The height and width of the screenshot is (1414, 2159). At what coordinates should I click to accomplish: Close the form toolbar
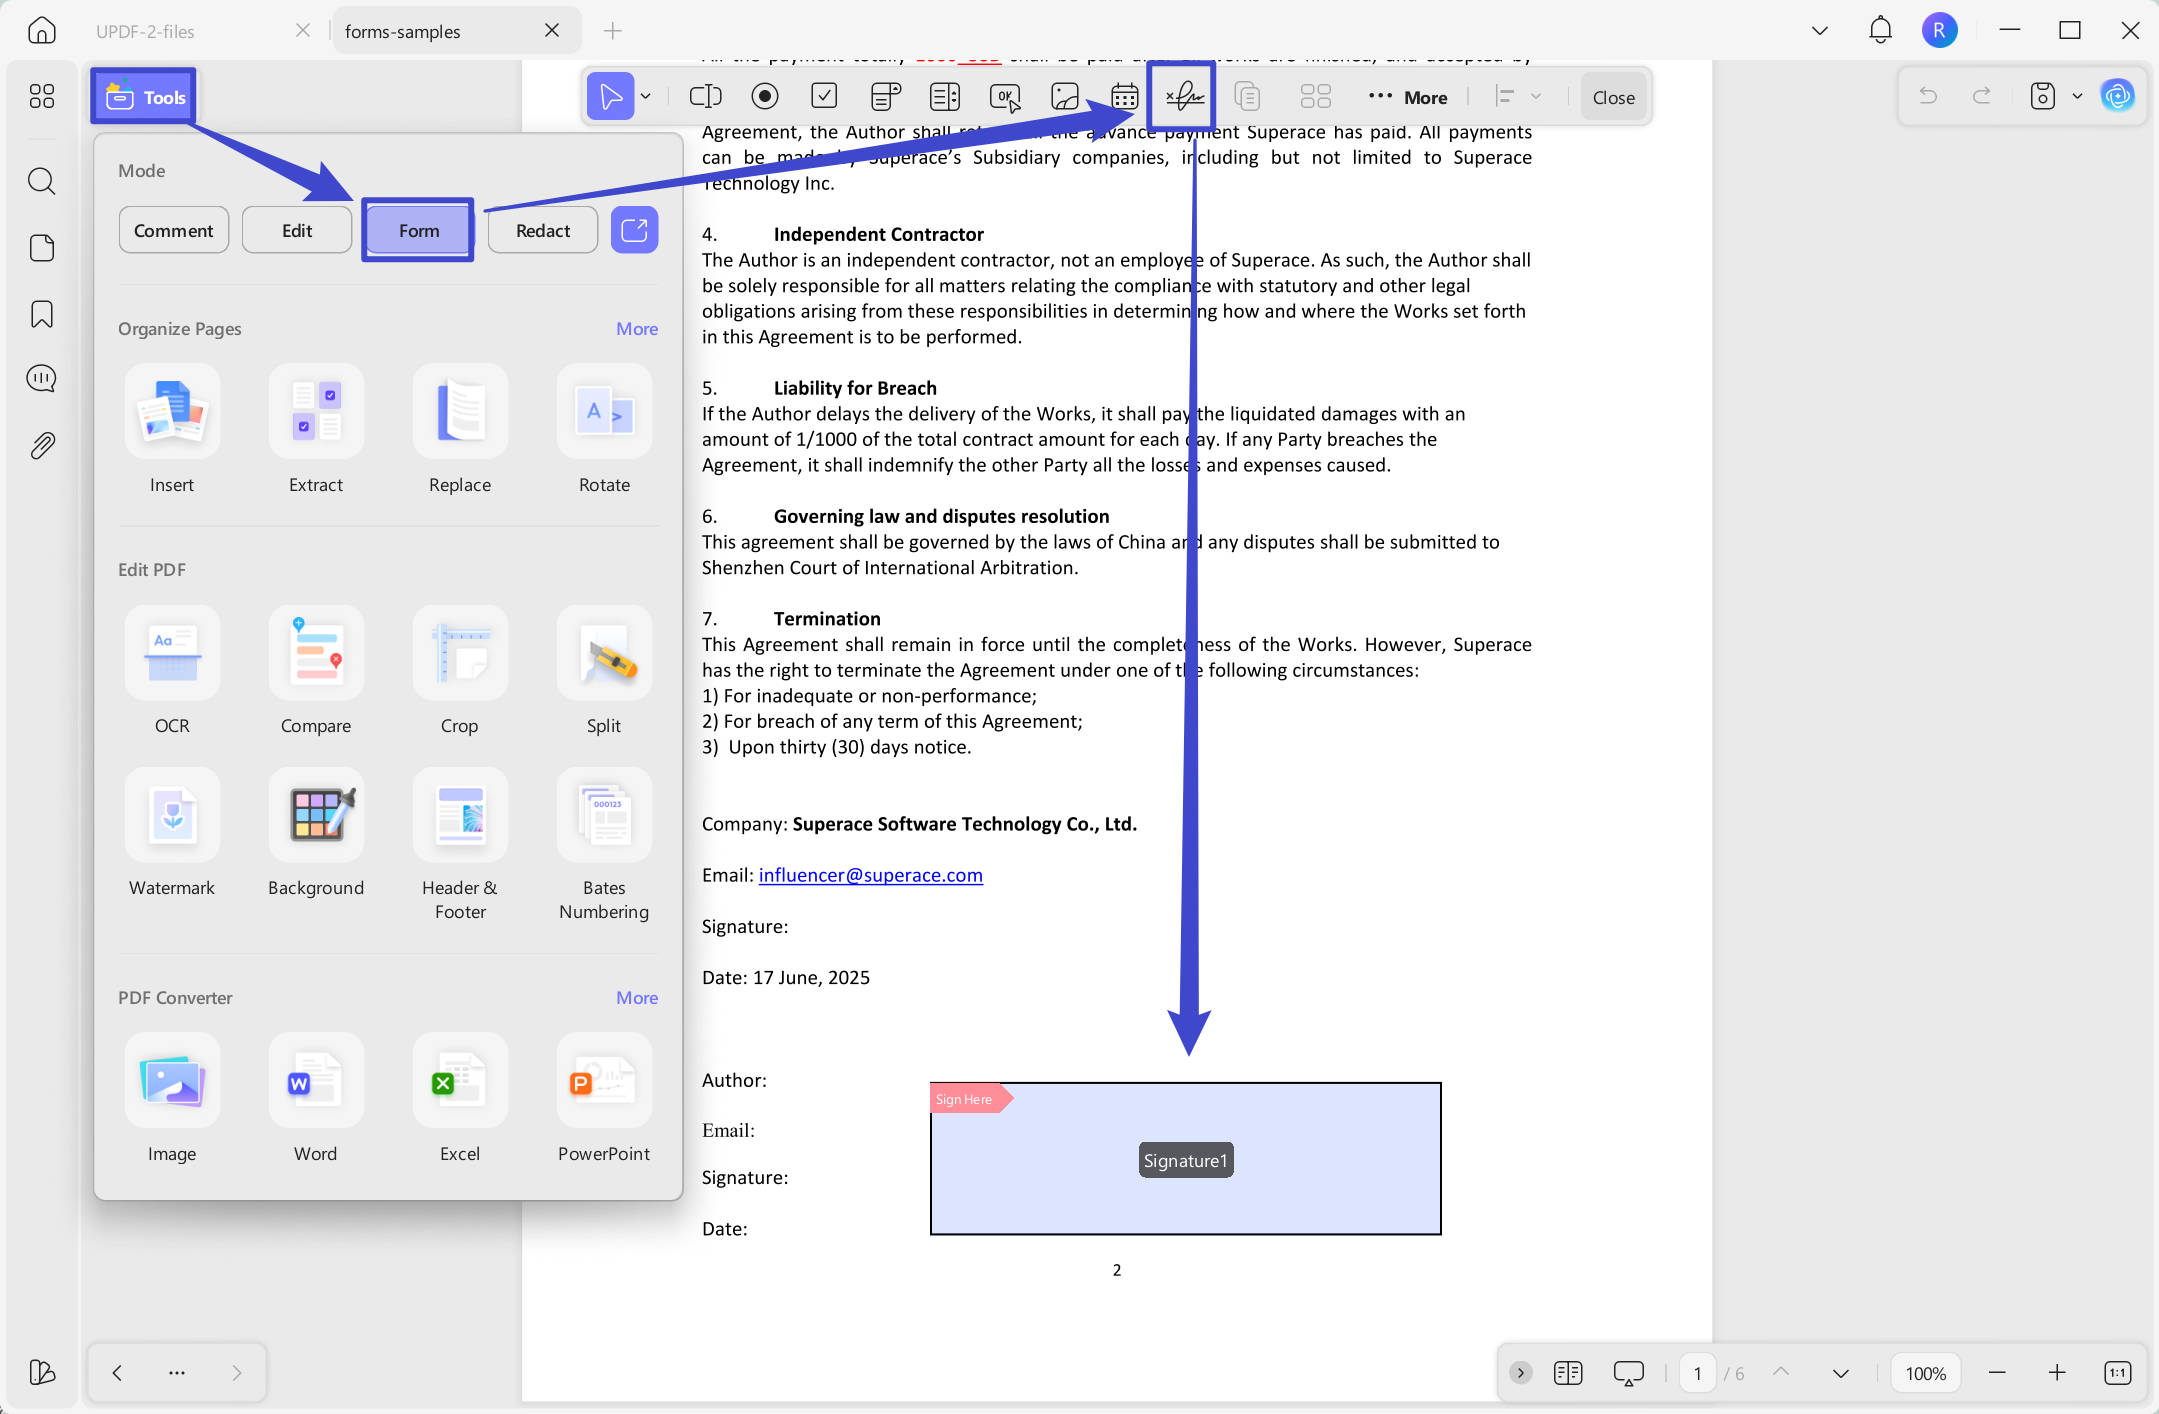click(x=1613, y=97)
